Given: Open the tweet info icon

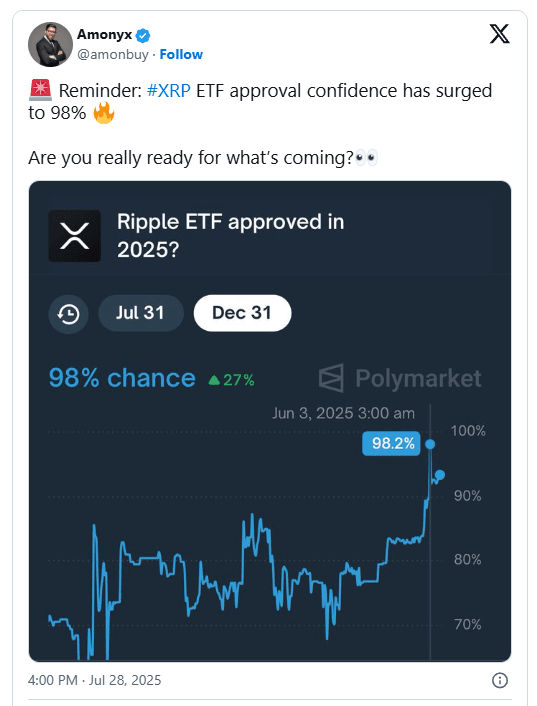Looking at the screenshot, I should click(500, 680).
